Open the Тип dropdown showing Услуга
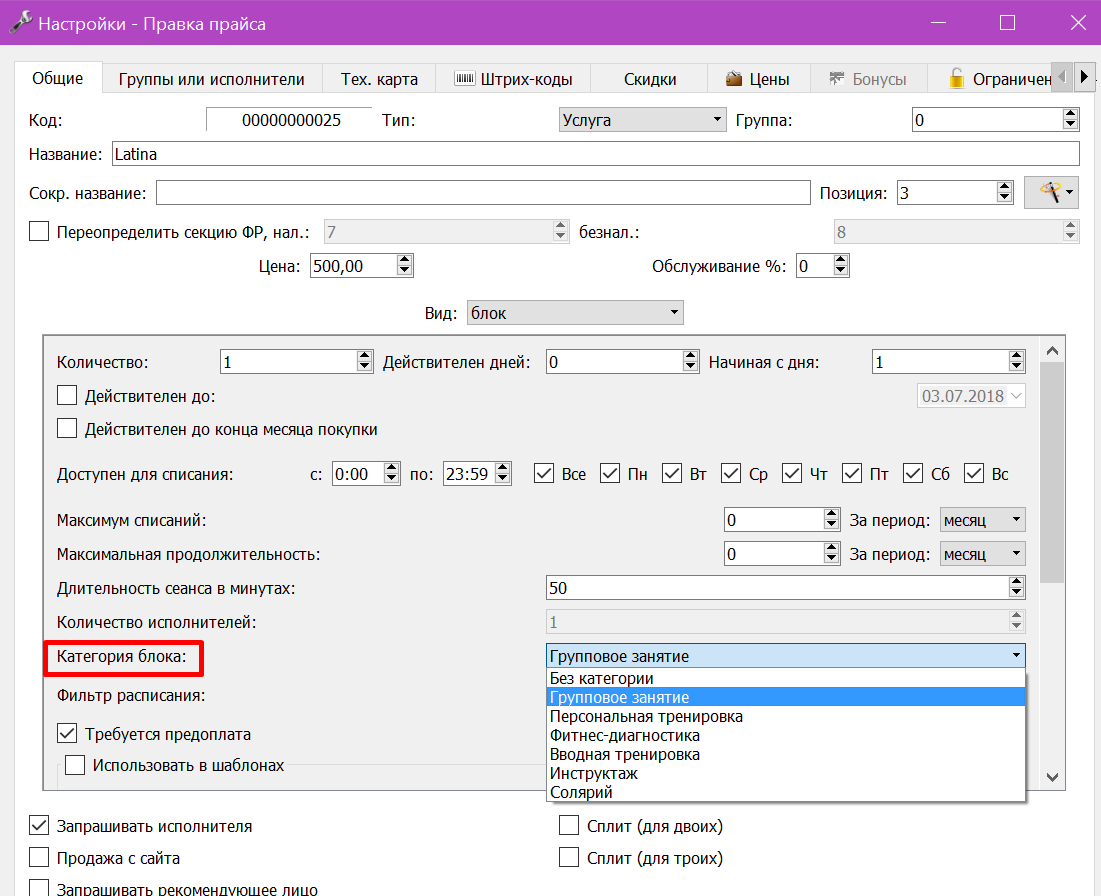The height and width of the screenshot is (896, 1101). pyautogui.click(x=642, y=119)
